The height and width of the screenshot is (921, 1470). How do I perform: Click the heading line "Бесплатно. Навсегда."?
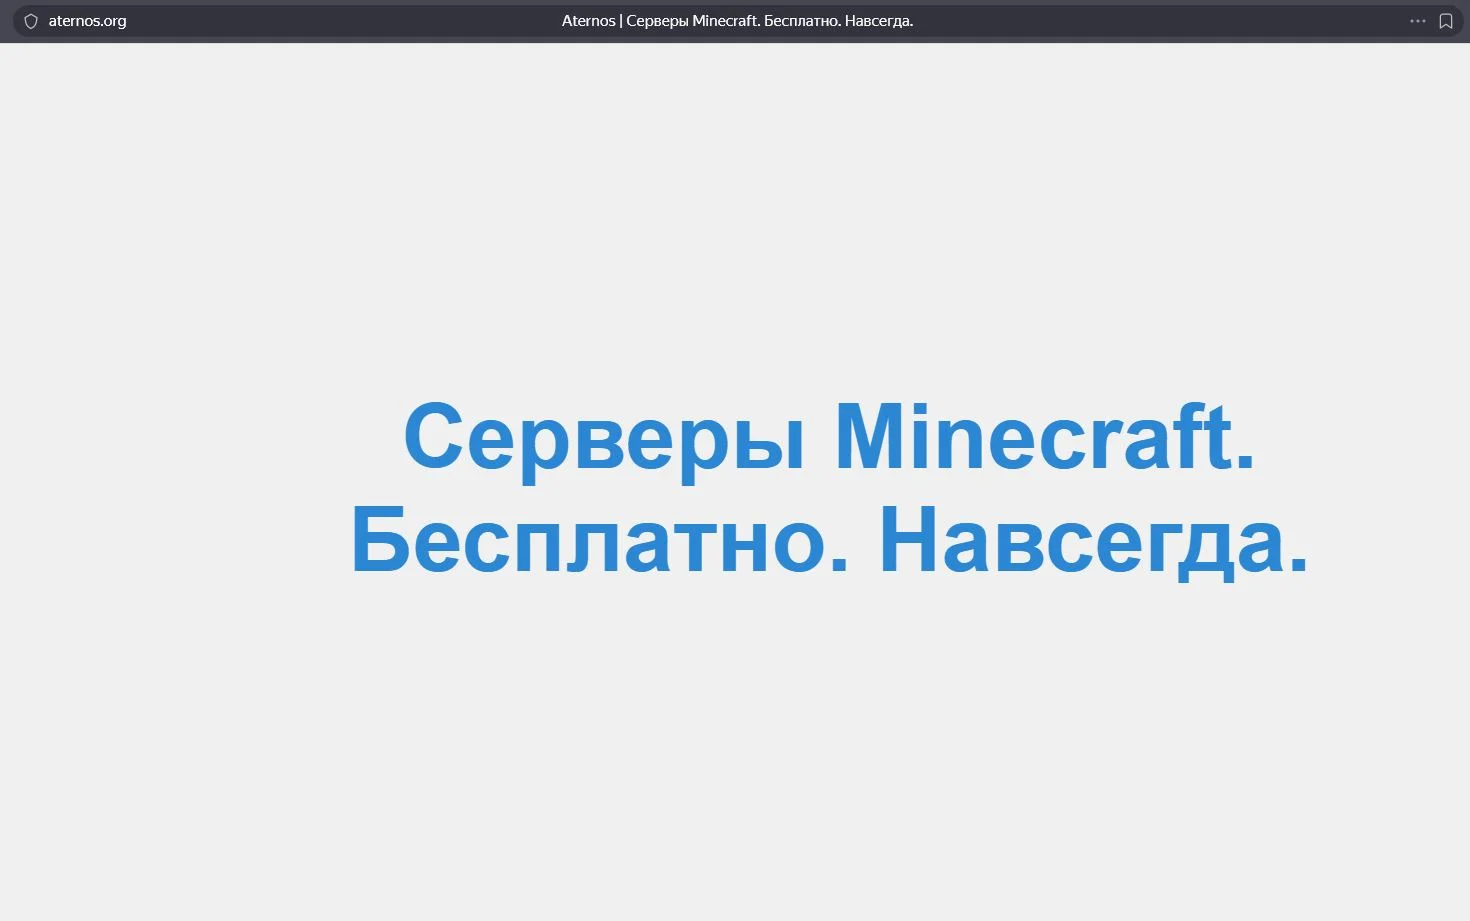[x=829, y=541]
